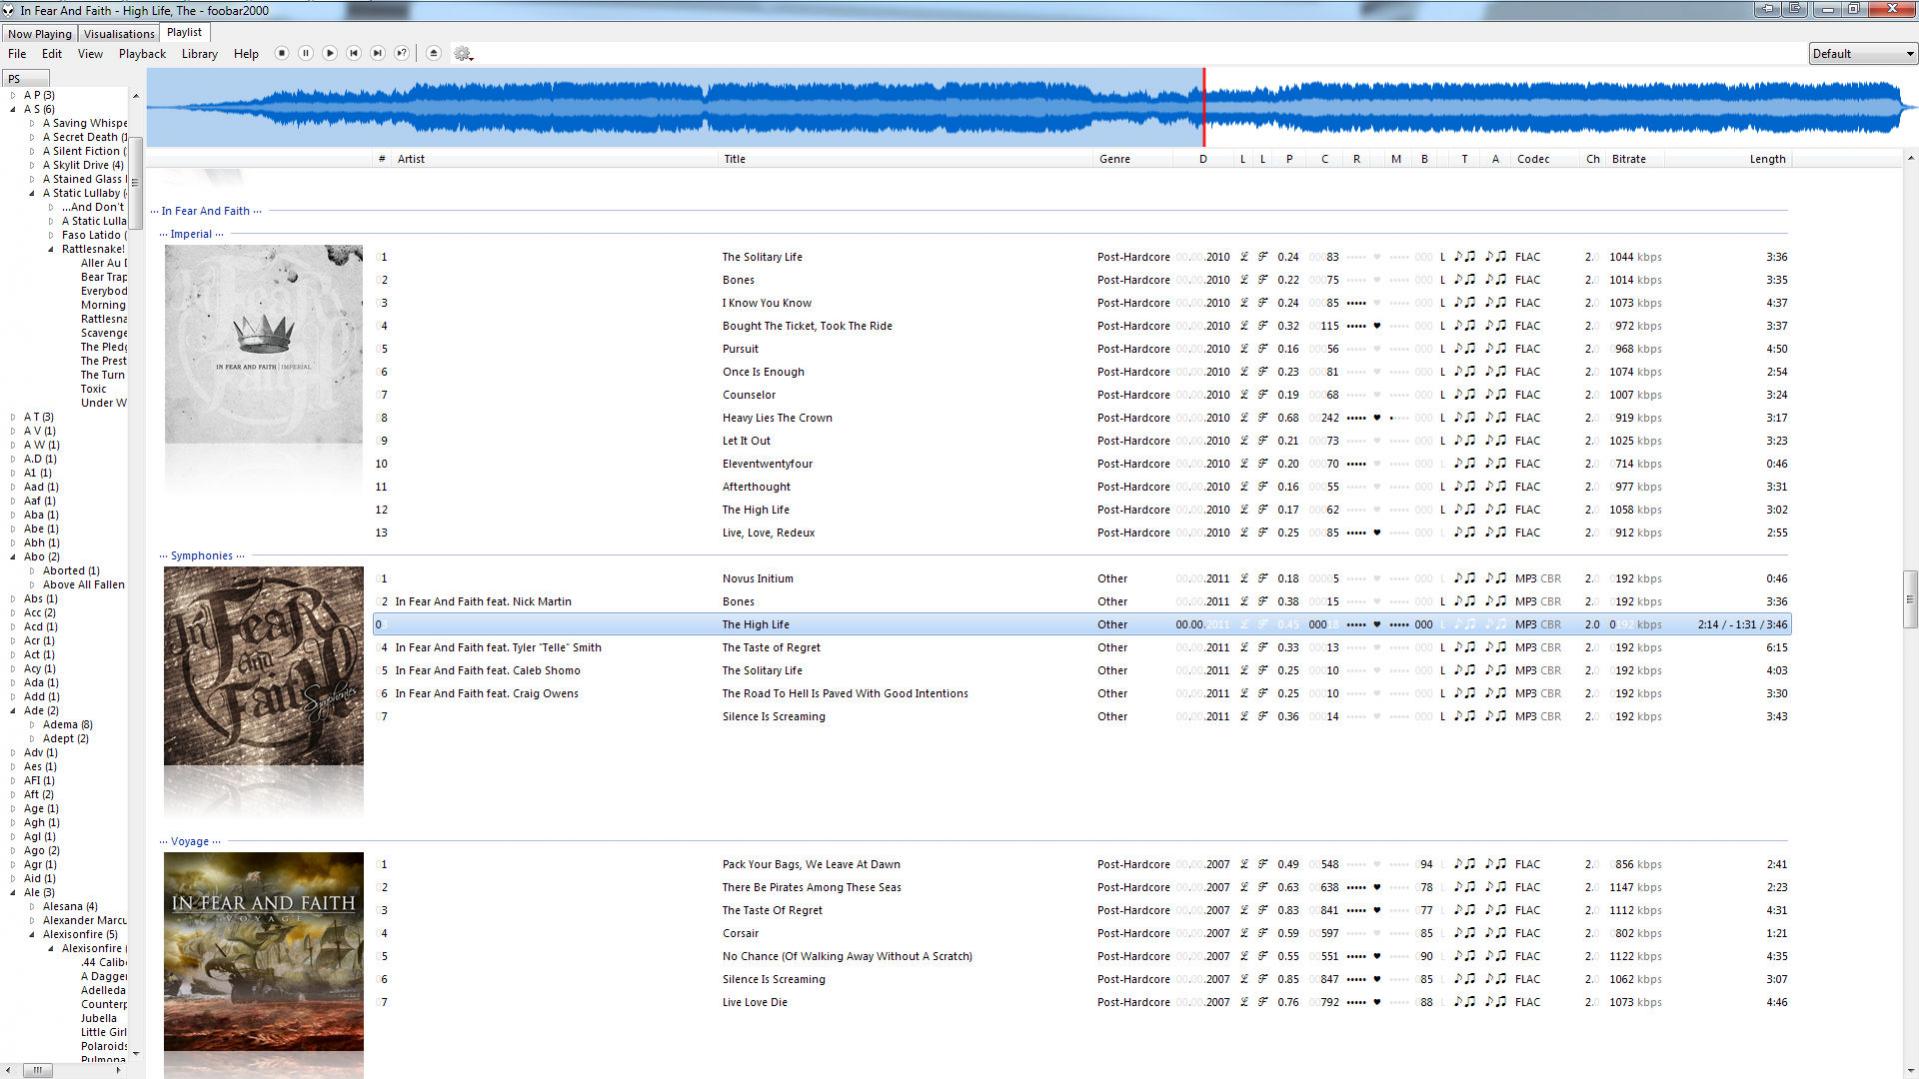Click the playlist vertical scrollbar thumb

(x=1910, y=599)
